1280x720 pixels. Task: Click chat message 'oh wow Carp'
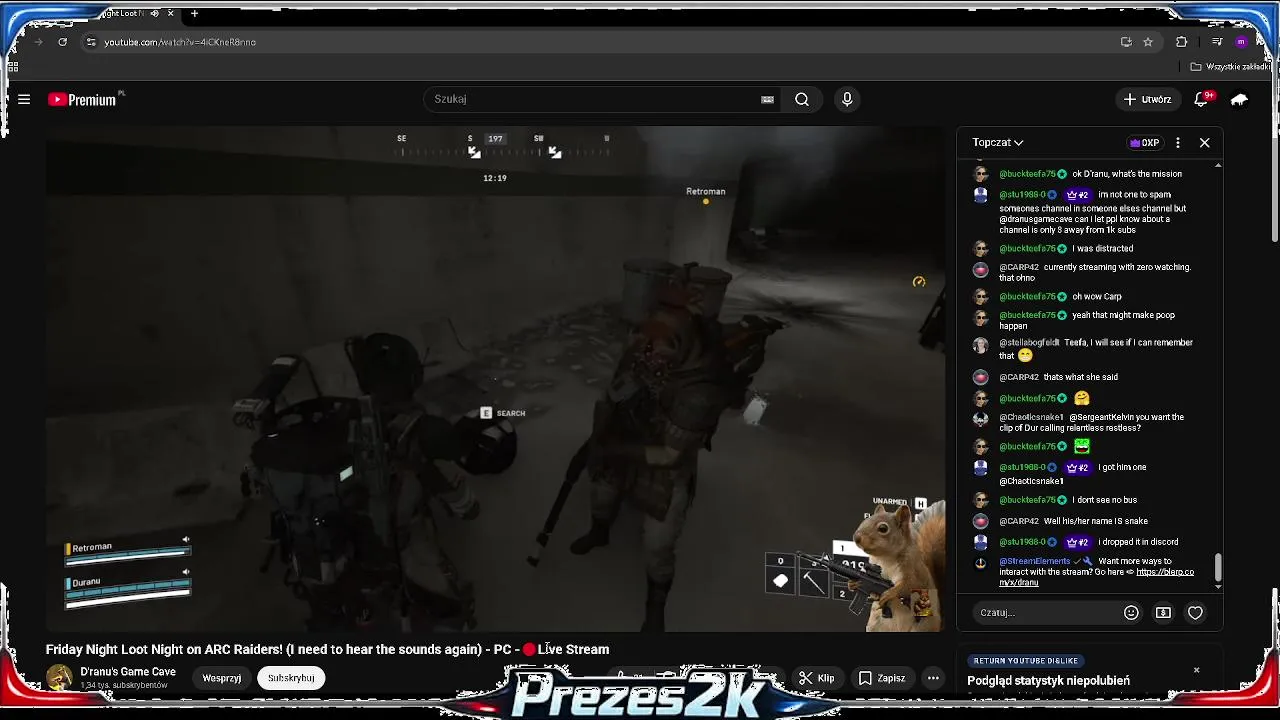[1097, 297]
